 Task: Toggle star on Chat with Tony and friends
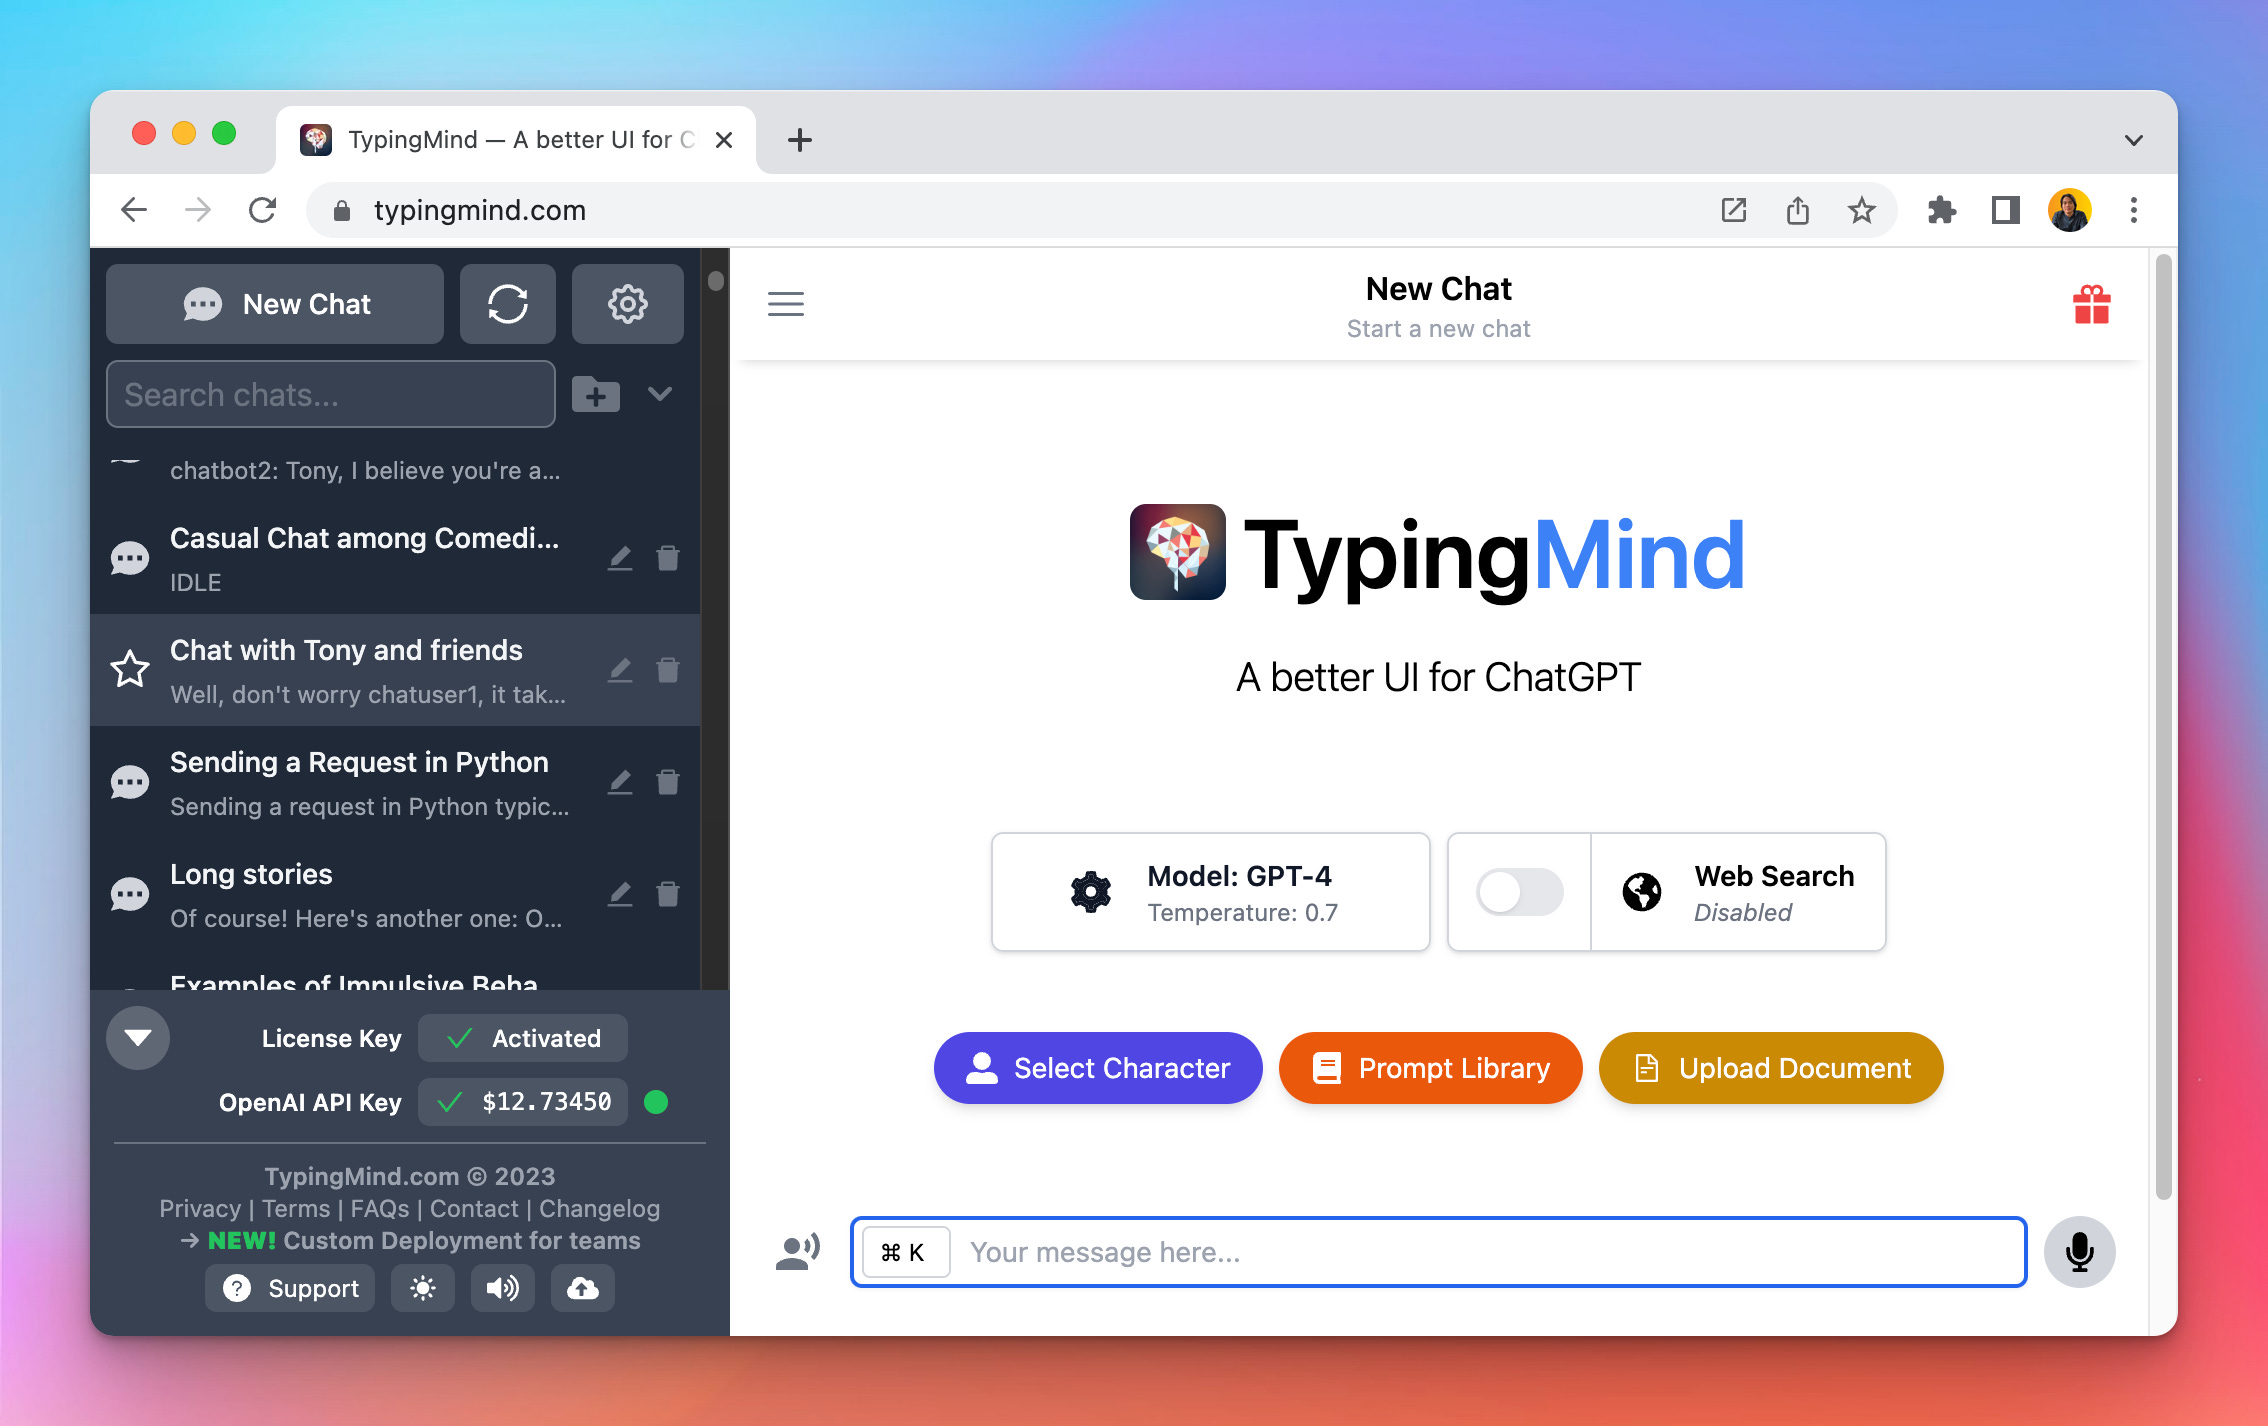130,669
